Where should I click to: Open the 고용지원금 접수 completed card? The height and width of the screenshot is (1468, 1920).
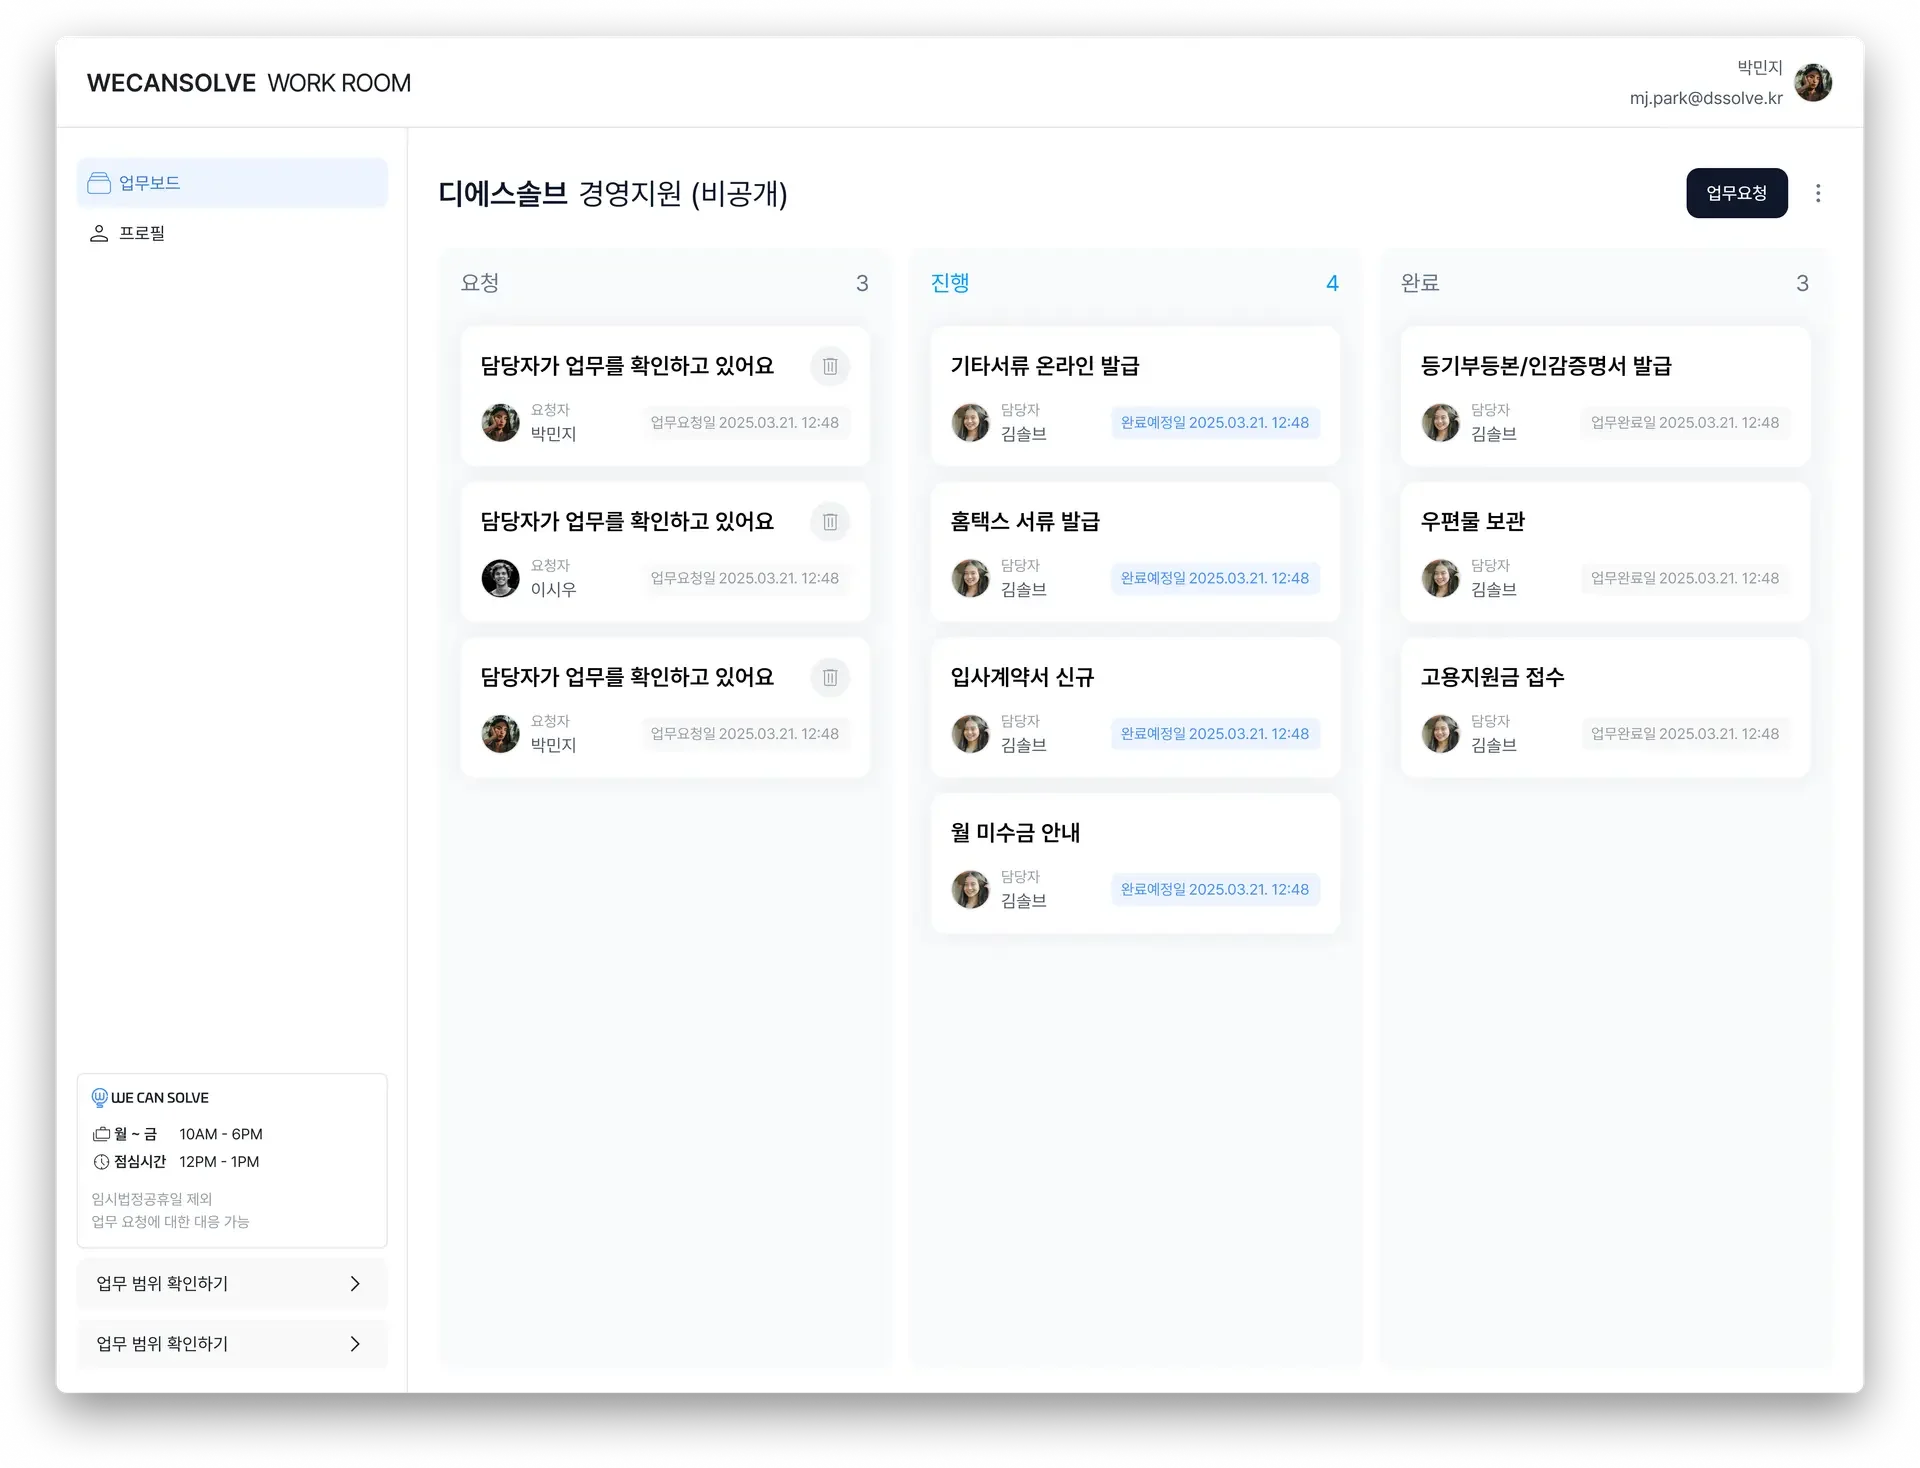pos(1492,677)
